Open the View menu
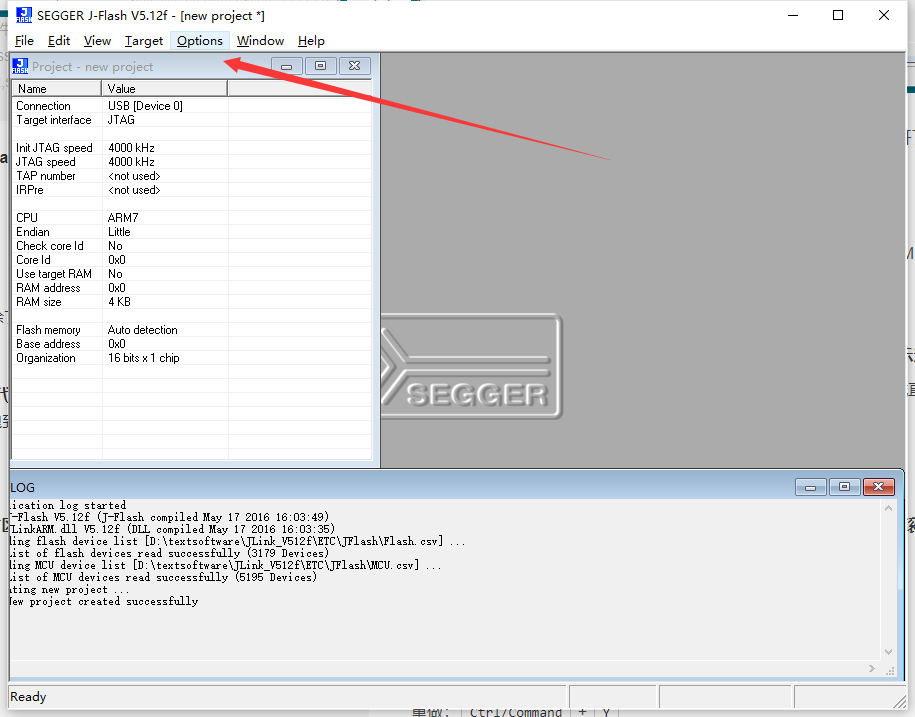 [97, 41]
